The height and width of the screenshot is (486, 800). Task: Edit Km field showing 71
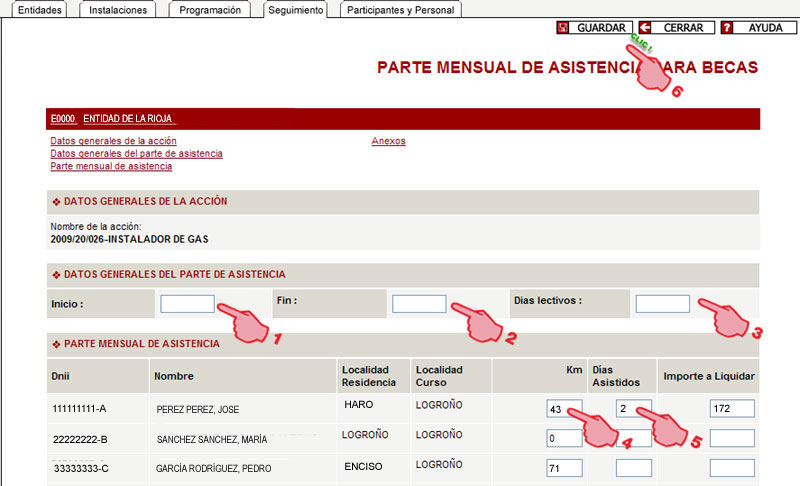point(564,468)
